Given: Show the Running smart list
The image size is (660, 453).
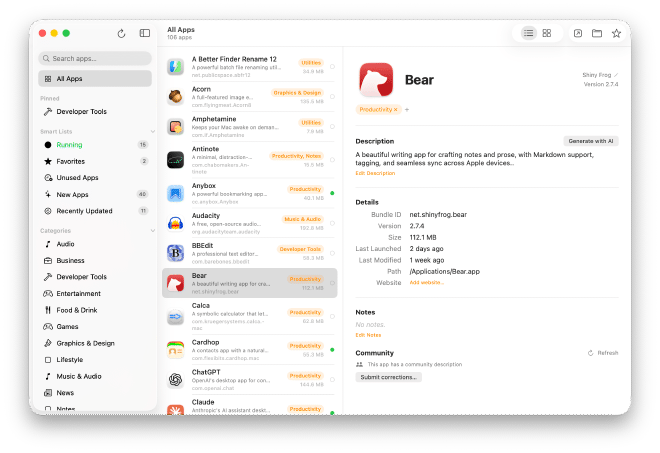Looking at the screenshot, I should pyautogui.click(x=95, y=145).
